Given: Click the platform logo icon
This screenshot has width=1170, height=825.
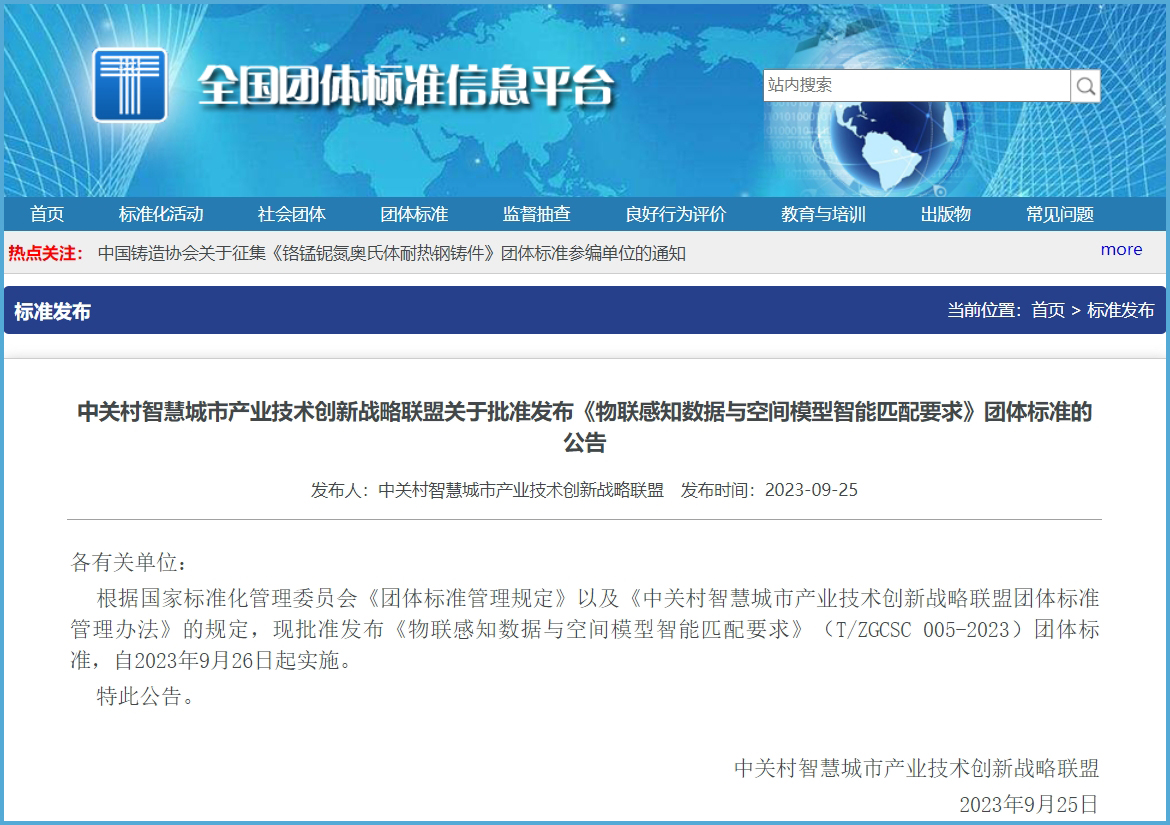Looking at the screenshot, I should 130,85.
